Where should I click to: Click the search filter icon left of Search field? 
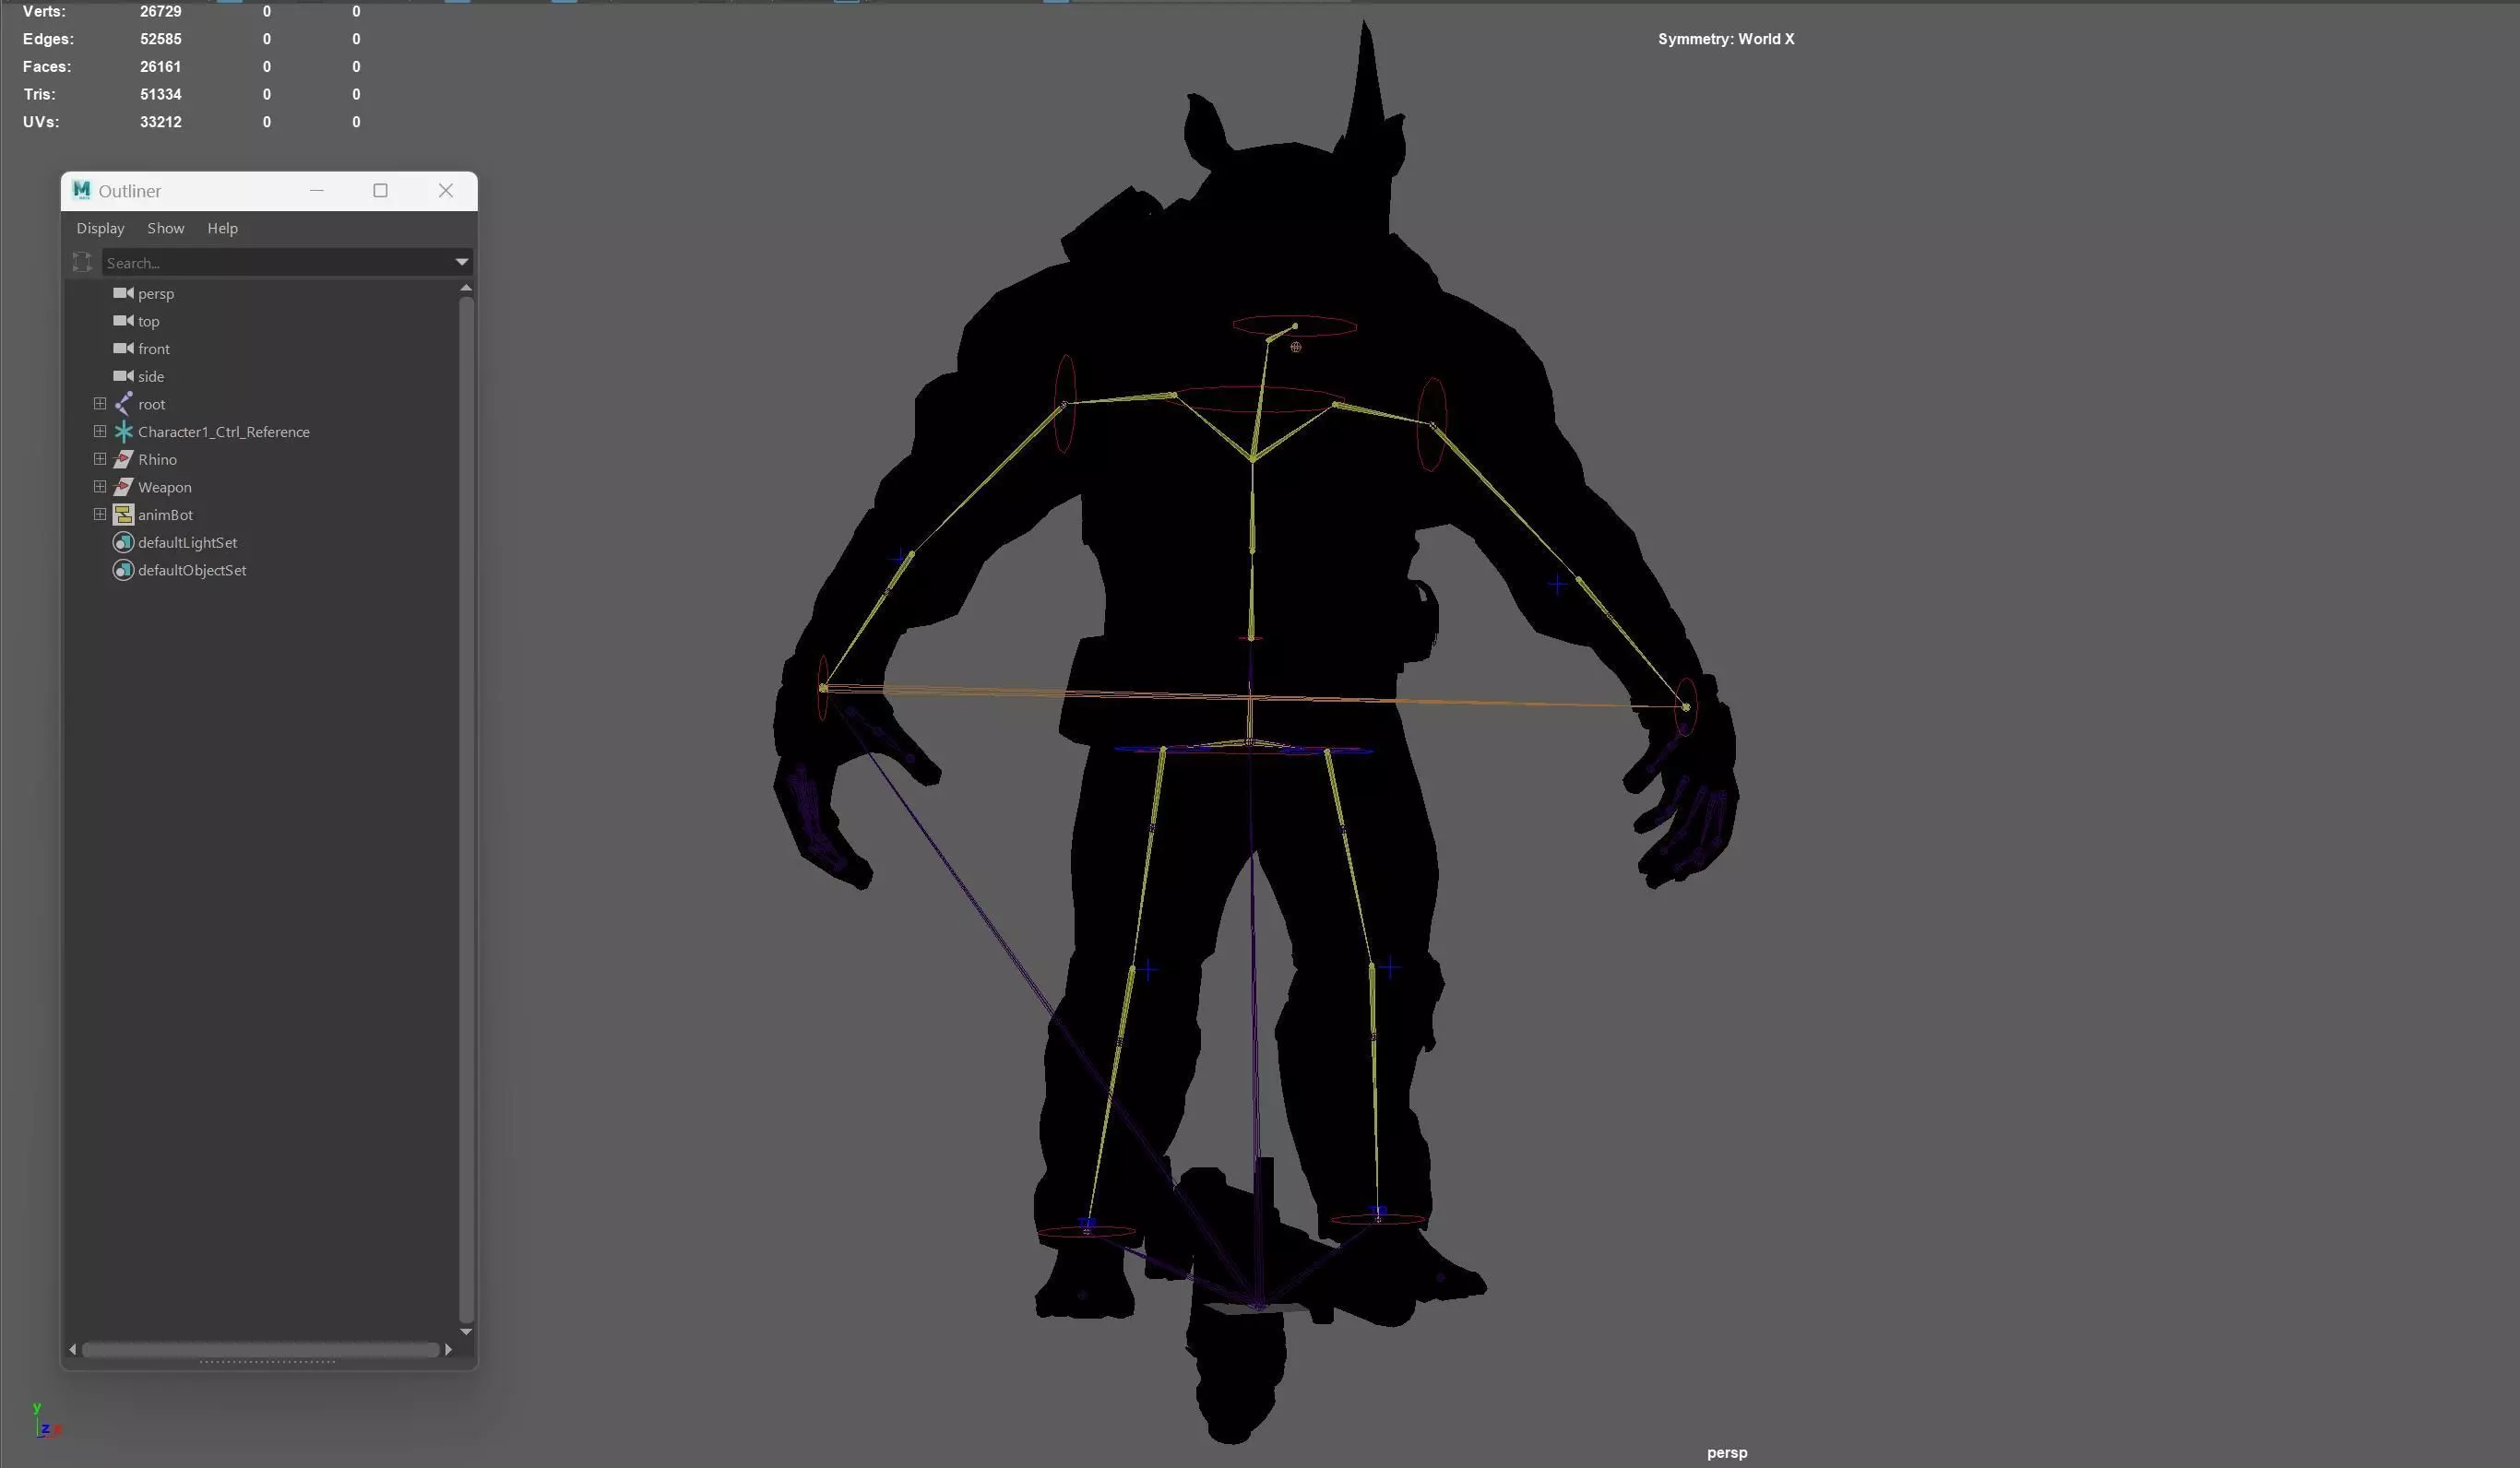[x=82, y=262]
